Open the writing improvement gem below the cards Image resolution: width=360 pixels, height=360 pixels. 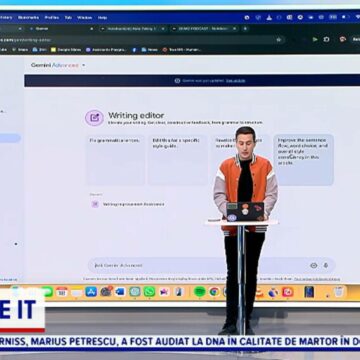pos(128,204)
